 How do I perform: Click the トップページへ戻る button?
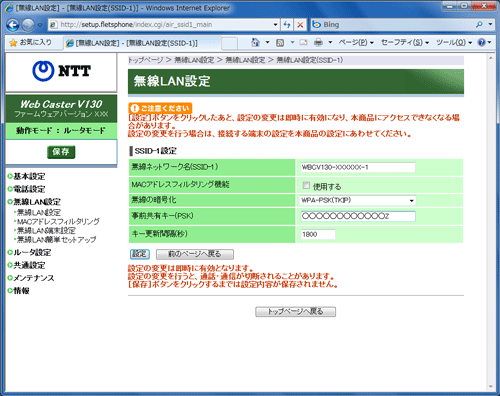[295, 312]
